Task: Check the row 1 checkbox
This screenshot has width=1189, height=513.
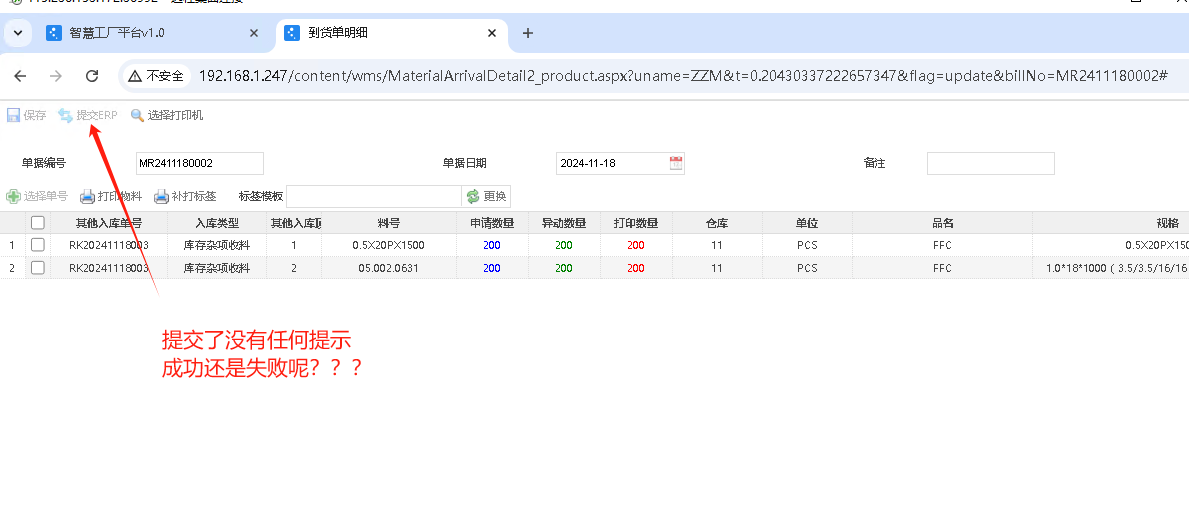Action: coord(38,244)
